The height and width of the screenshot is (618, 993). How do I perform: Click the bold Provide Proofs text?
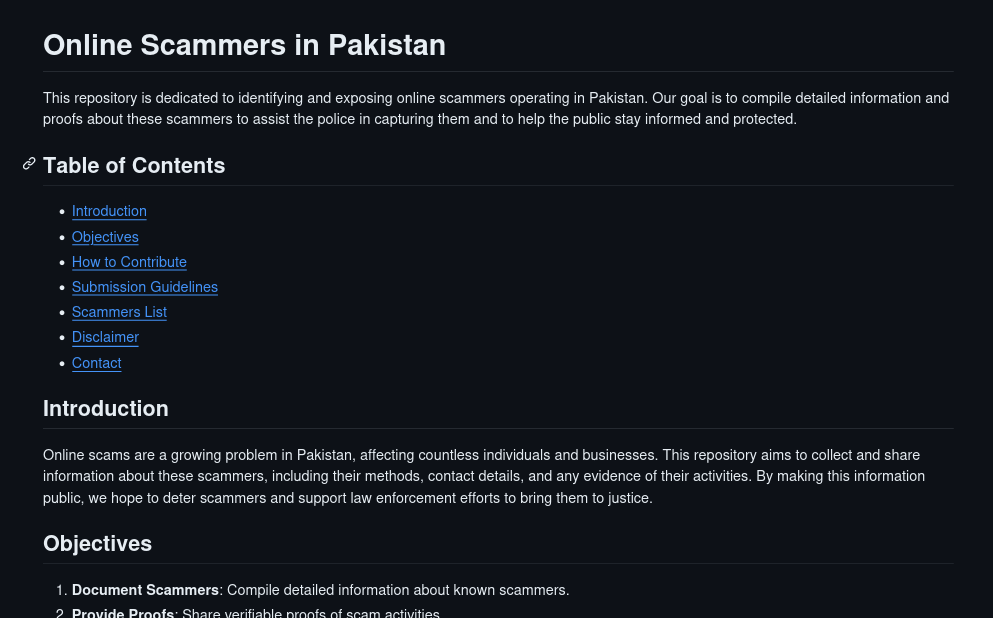point(123,613)
